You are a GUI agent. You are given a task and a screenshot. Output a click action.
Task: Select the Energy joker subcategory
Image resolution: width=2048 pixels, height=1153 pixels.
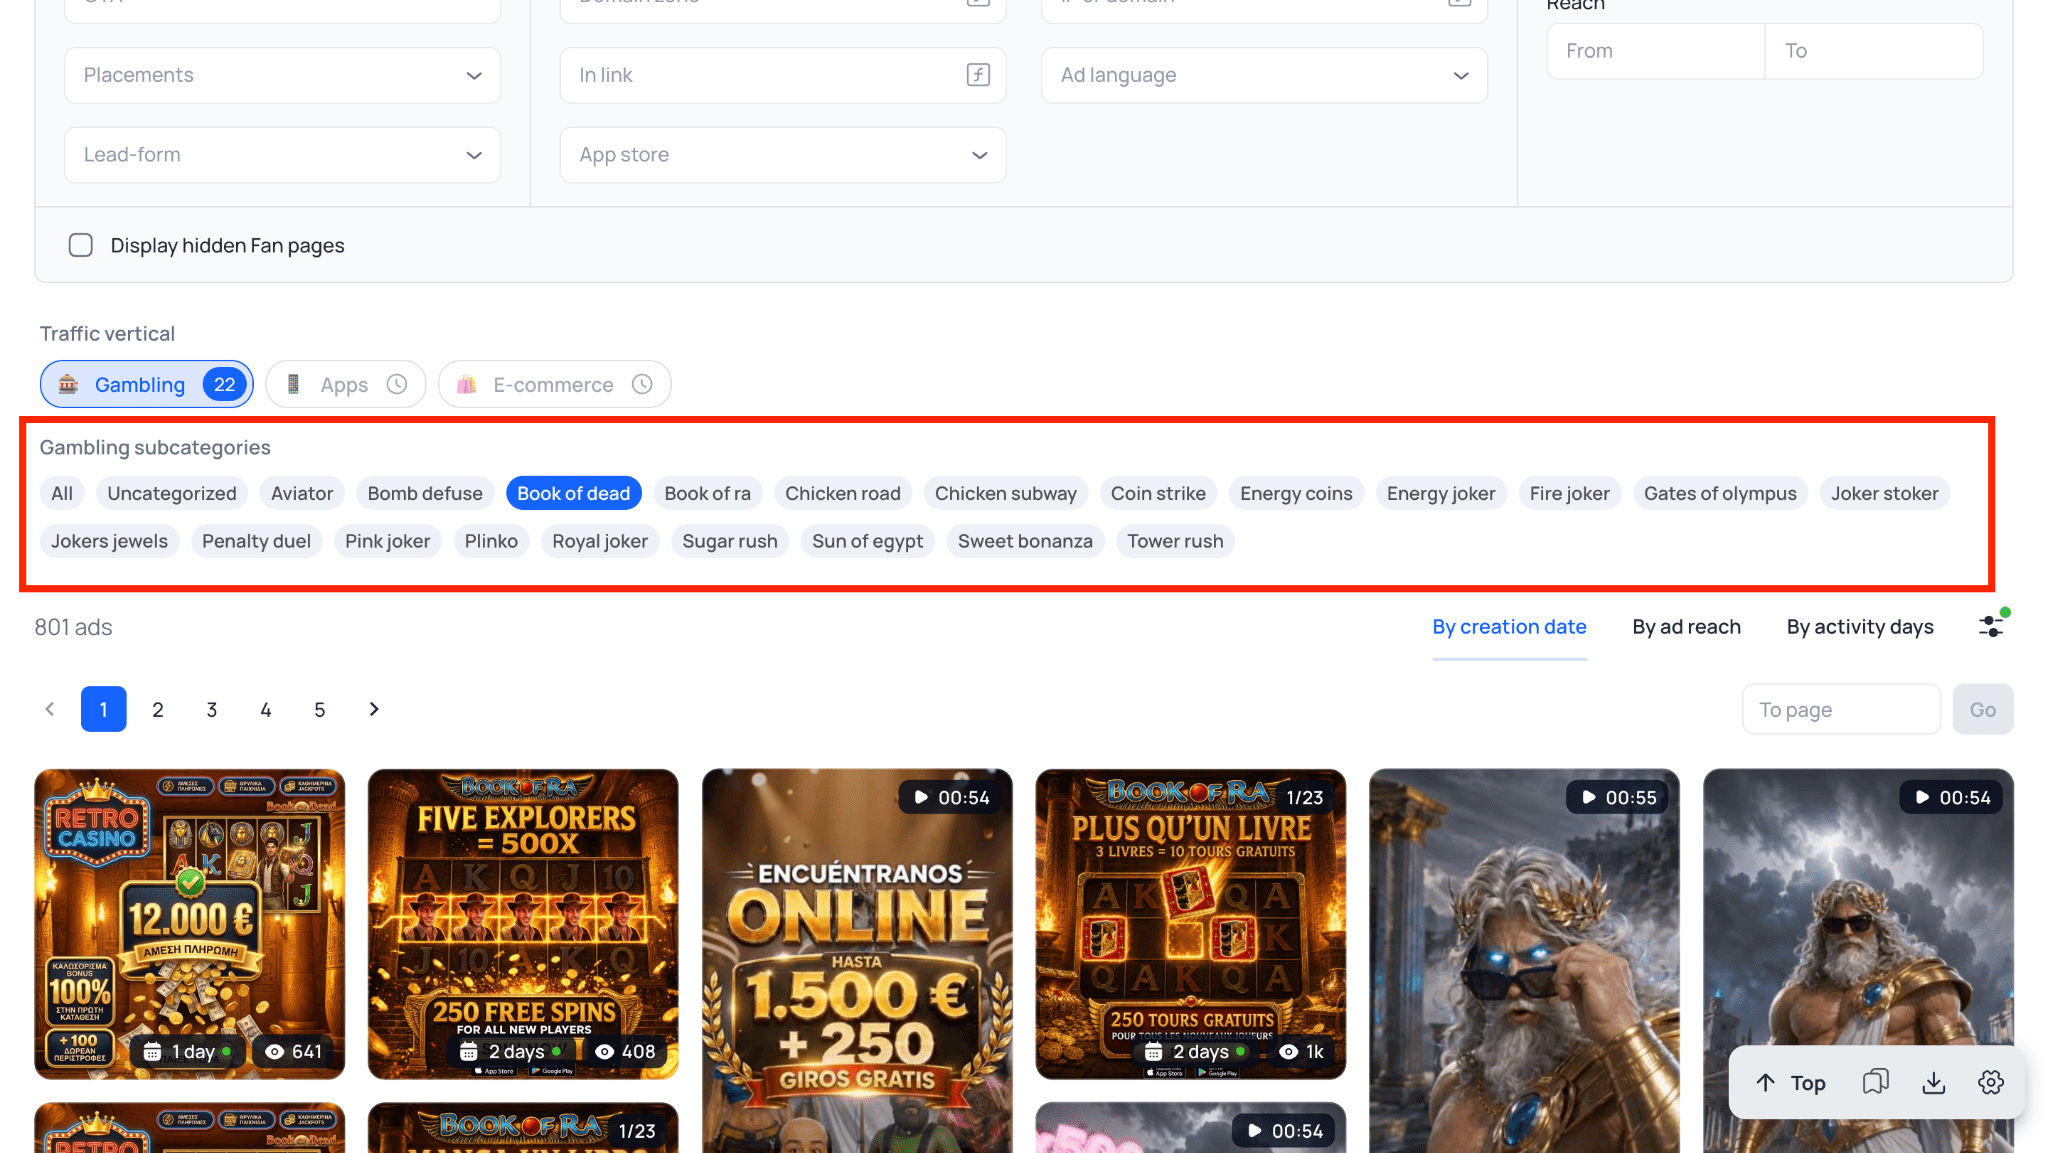pos(1441,493)
